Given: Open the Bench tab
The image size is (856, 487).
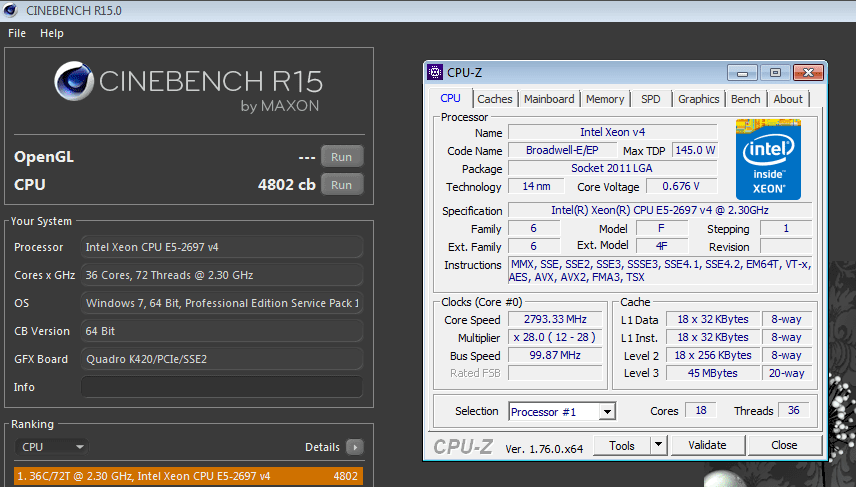Looking at the screenshot, I should [x=746, y=99].
